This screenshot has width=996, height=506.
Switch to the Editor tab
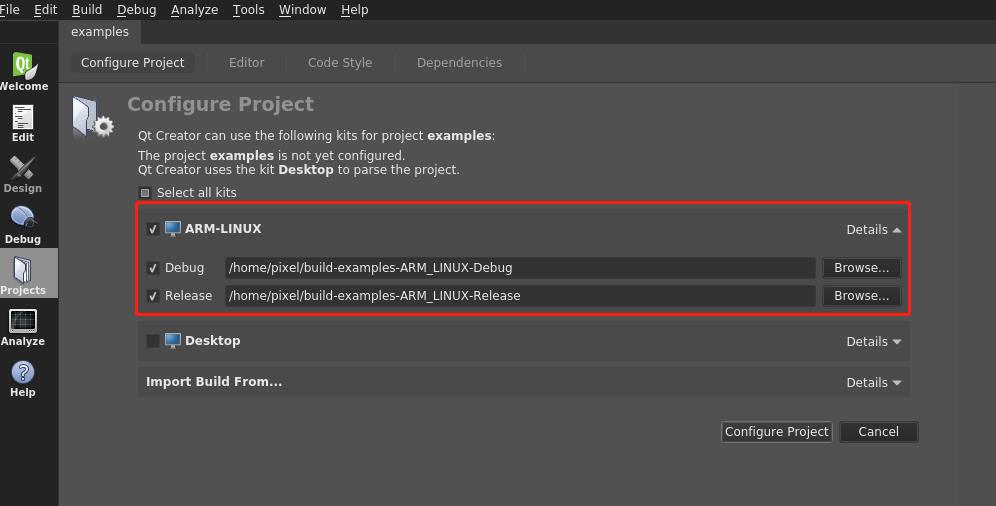pyautogui.click(x=246, y=63)
